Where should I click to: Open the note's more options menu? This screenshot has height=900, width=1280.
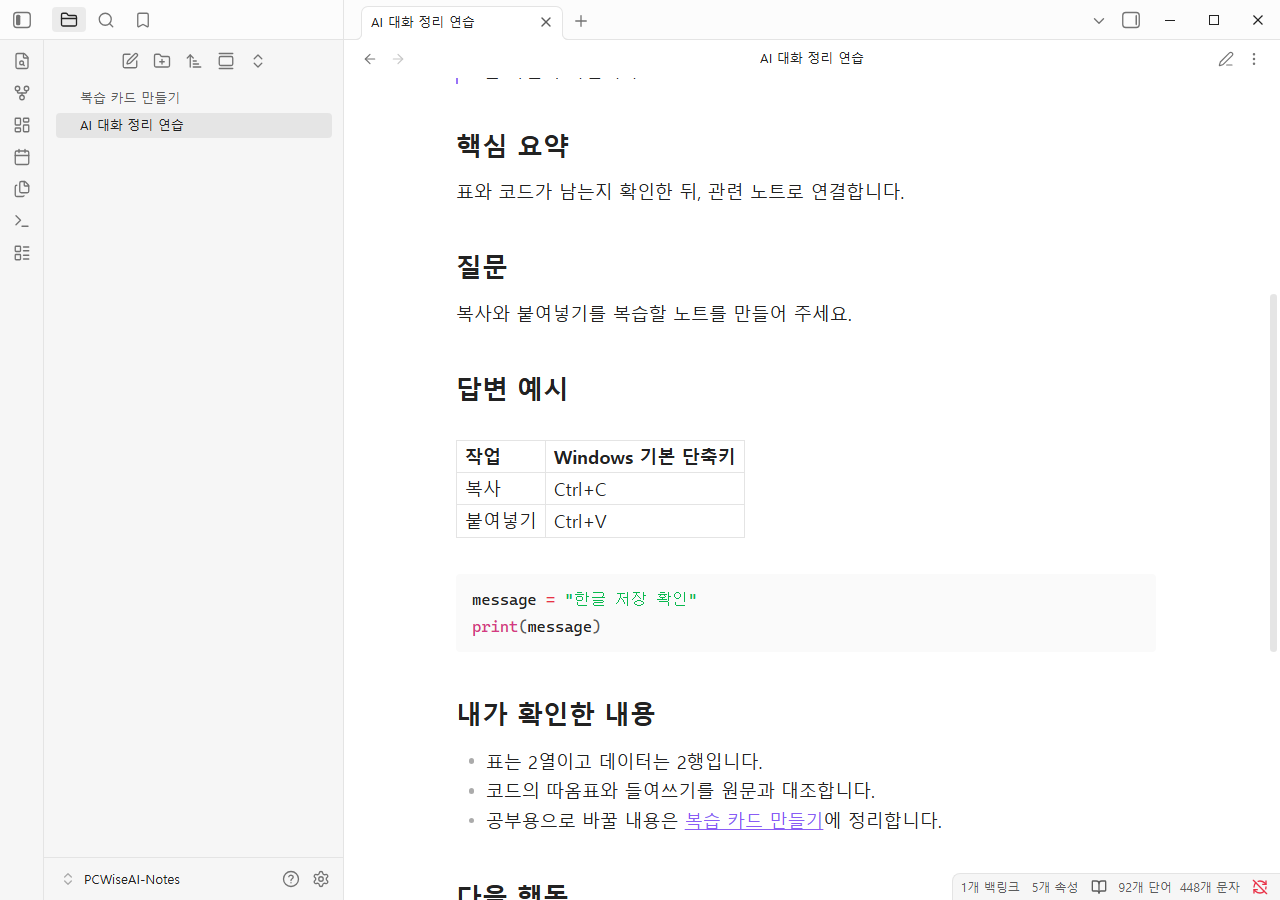[1254, 59]
